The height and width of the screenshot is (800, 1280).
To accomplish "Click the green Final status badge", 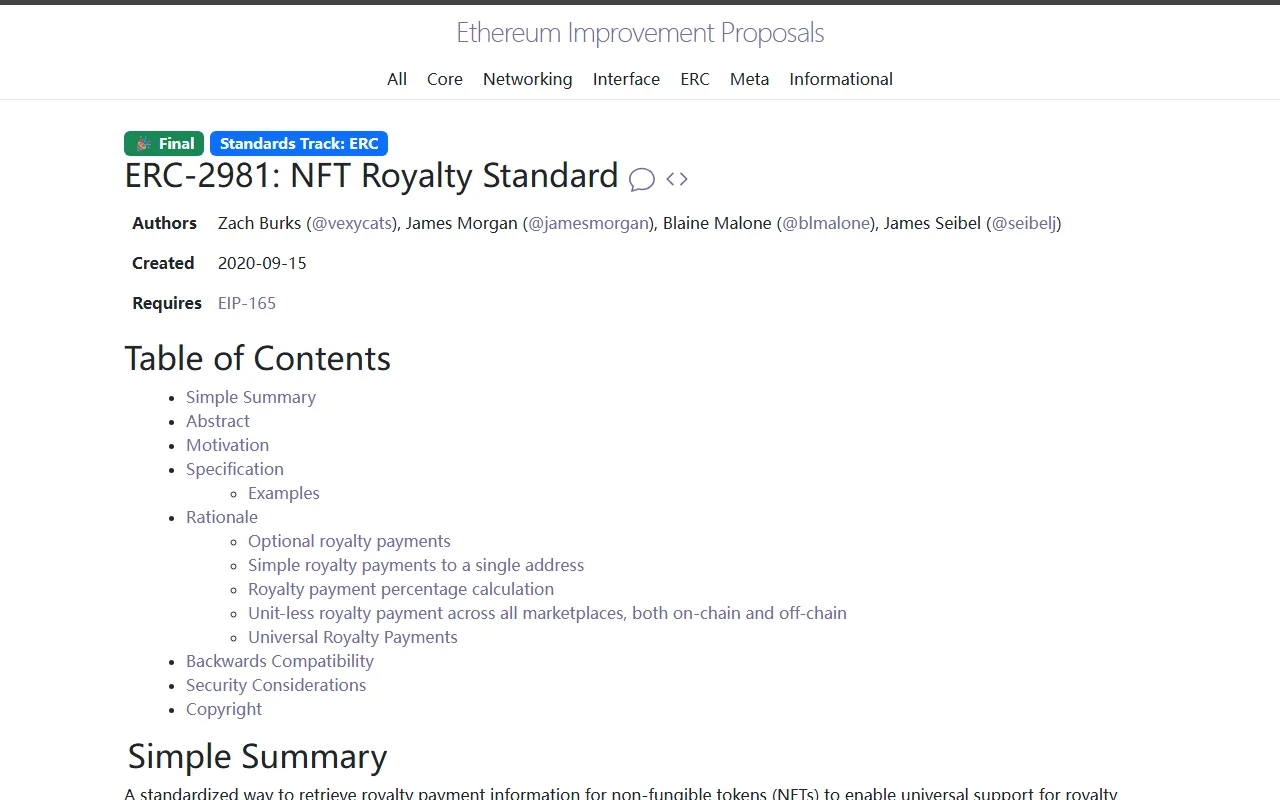I will click(x=164, y=143).
